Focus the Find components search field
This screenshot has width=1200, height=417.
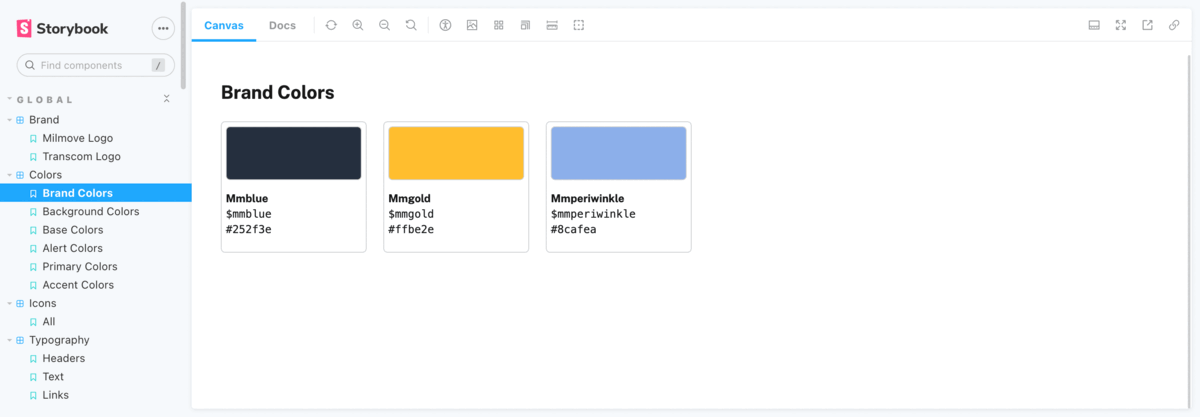point(96,65)
